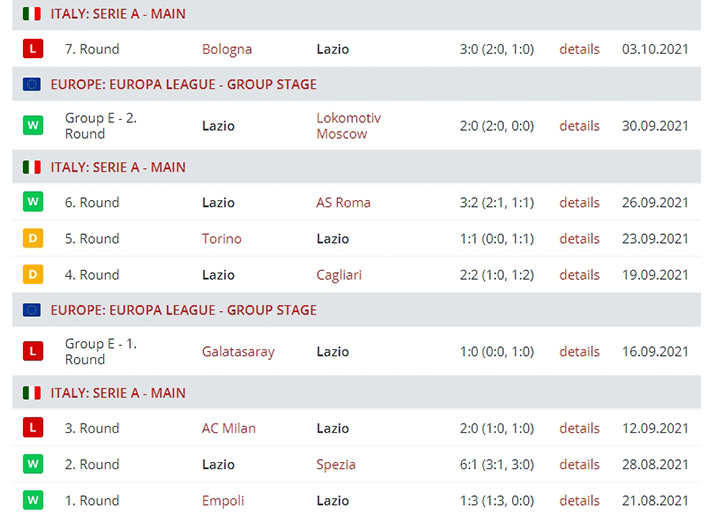
Task: Open the Bologna team link
Action: pyautogui.click(x=227, y=49)
